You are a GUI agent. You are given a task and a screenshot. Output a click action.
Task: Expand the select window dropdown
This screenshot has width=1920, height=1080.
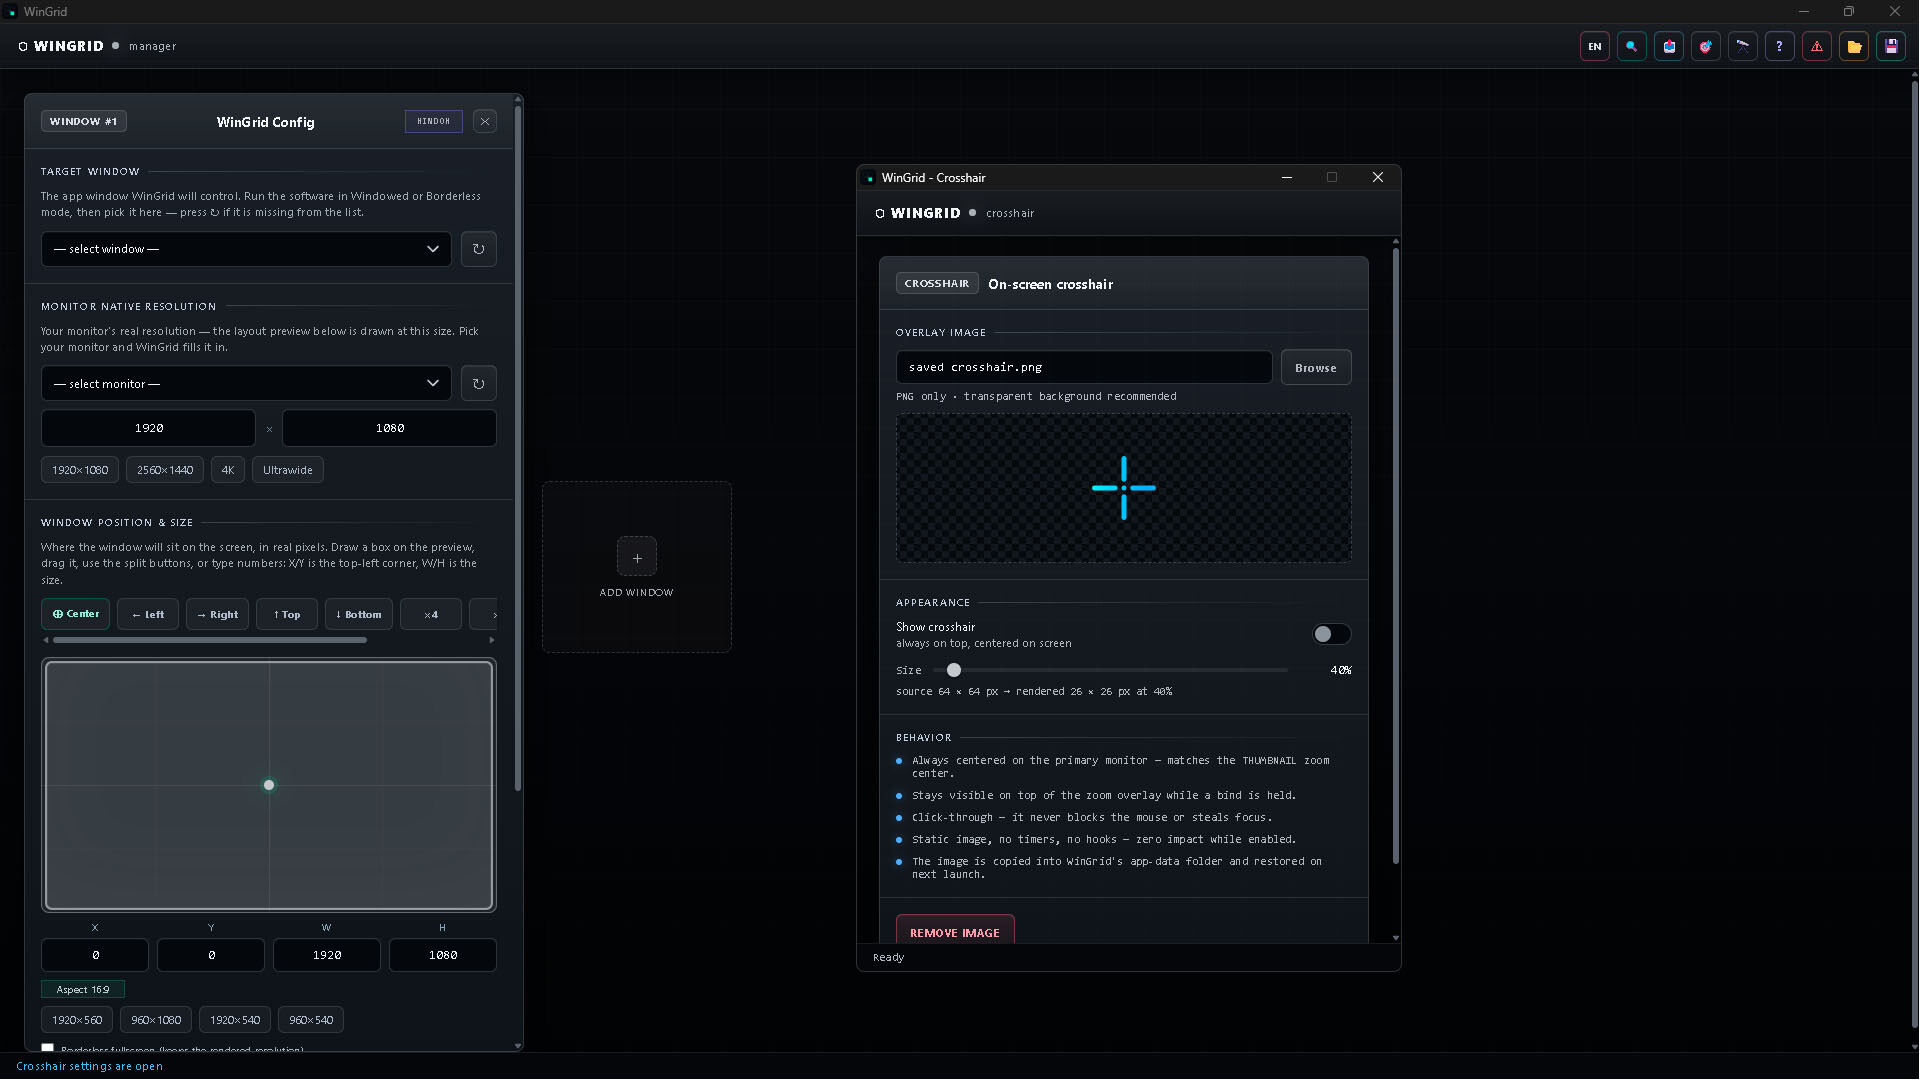click(x=246, y=249)
